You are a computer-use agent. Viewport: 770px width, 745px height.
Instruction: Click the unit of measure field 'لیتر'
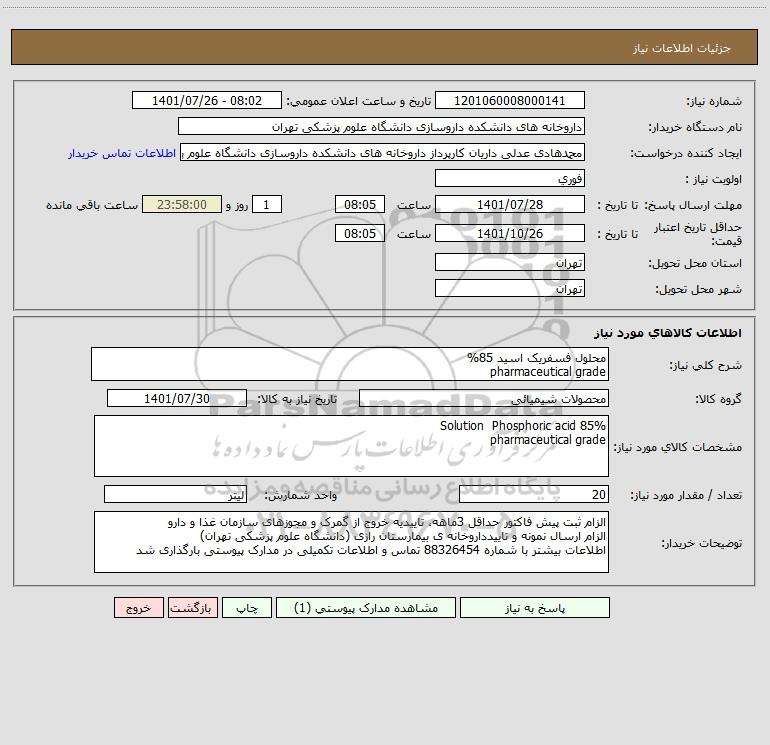(x=175, y=495)
